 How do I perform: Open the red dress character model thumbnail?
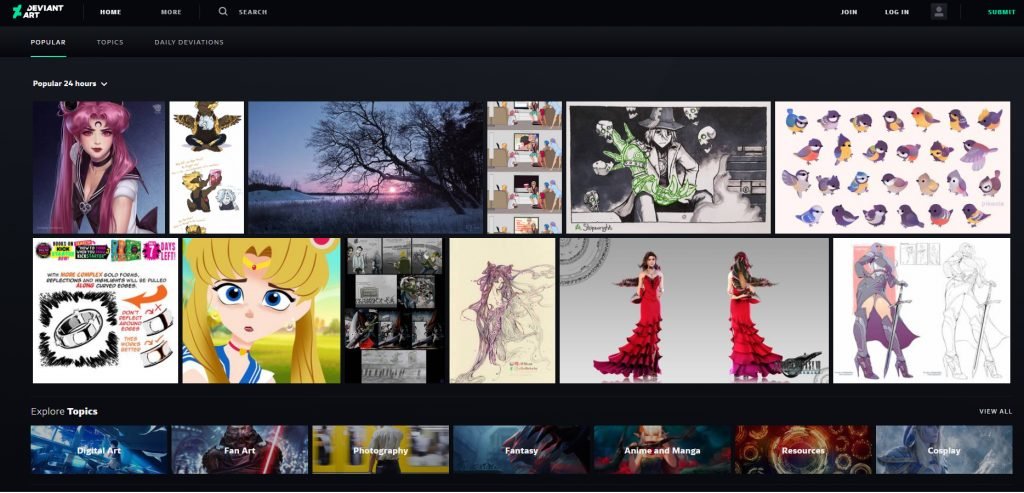tap(694, 310)
